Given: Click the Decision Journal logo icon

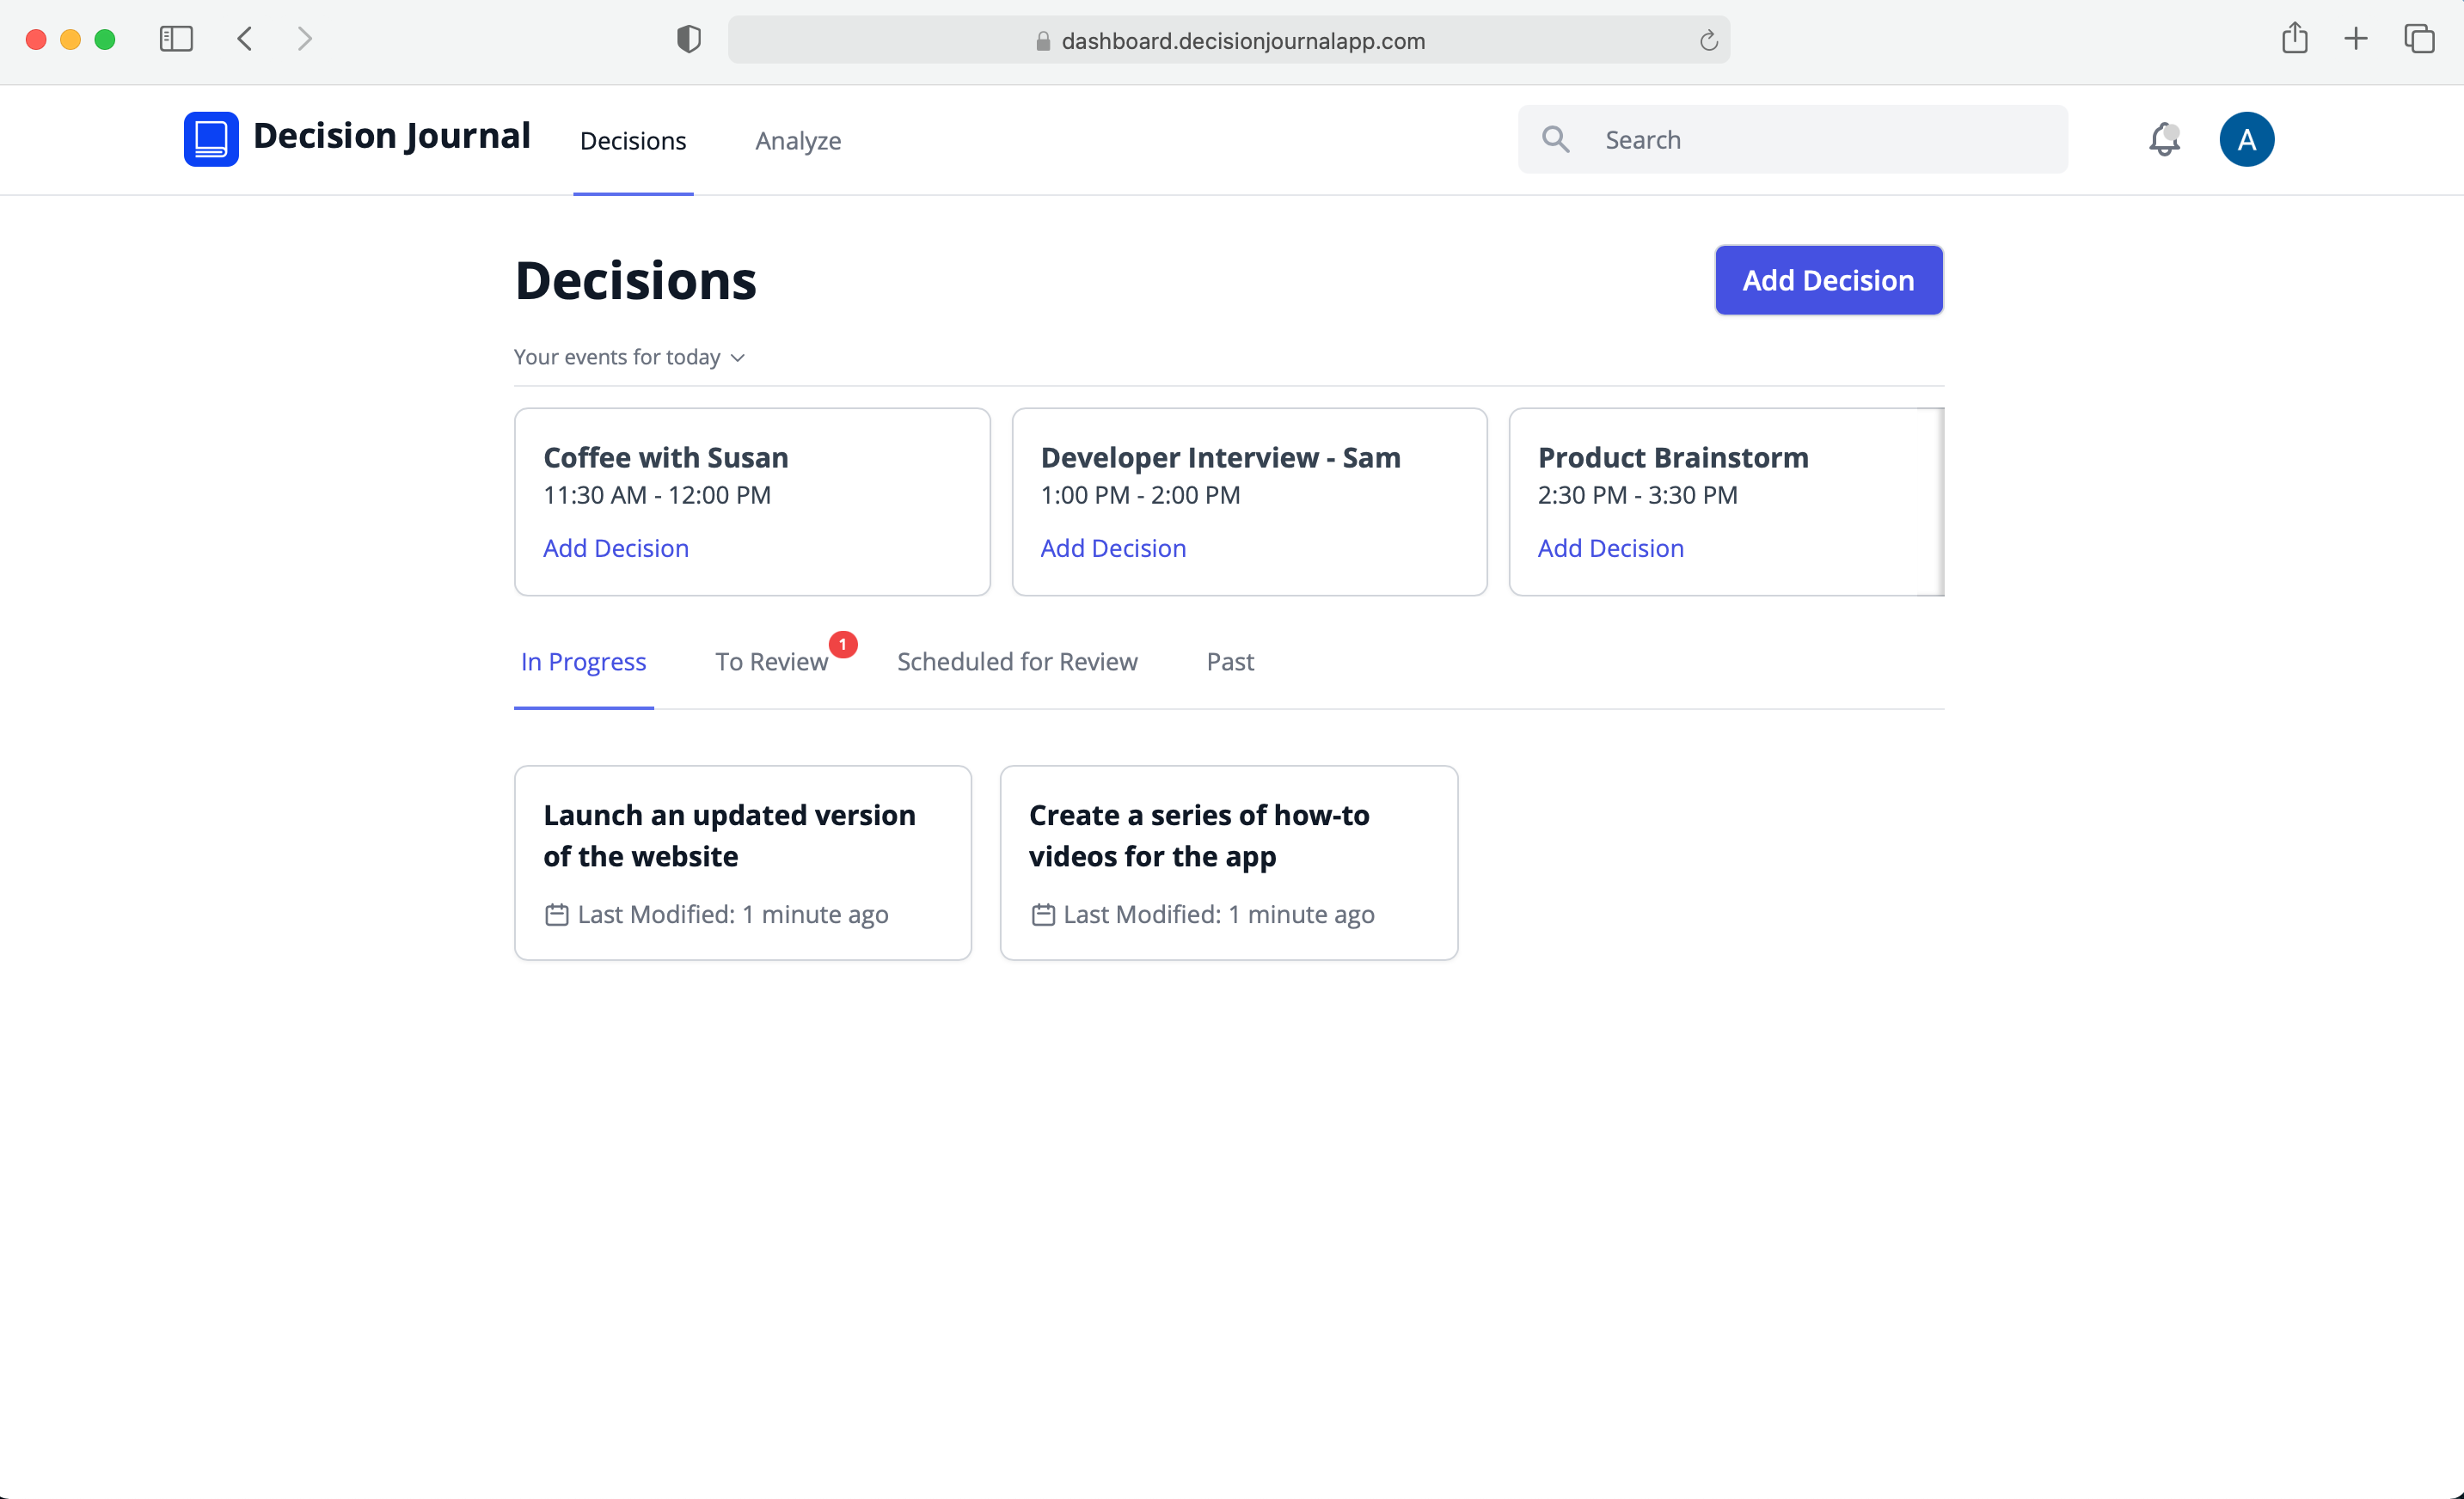Looking at the screenshot, I should tap(211, 139).
